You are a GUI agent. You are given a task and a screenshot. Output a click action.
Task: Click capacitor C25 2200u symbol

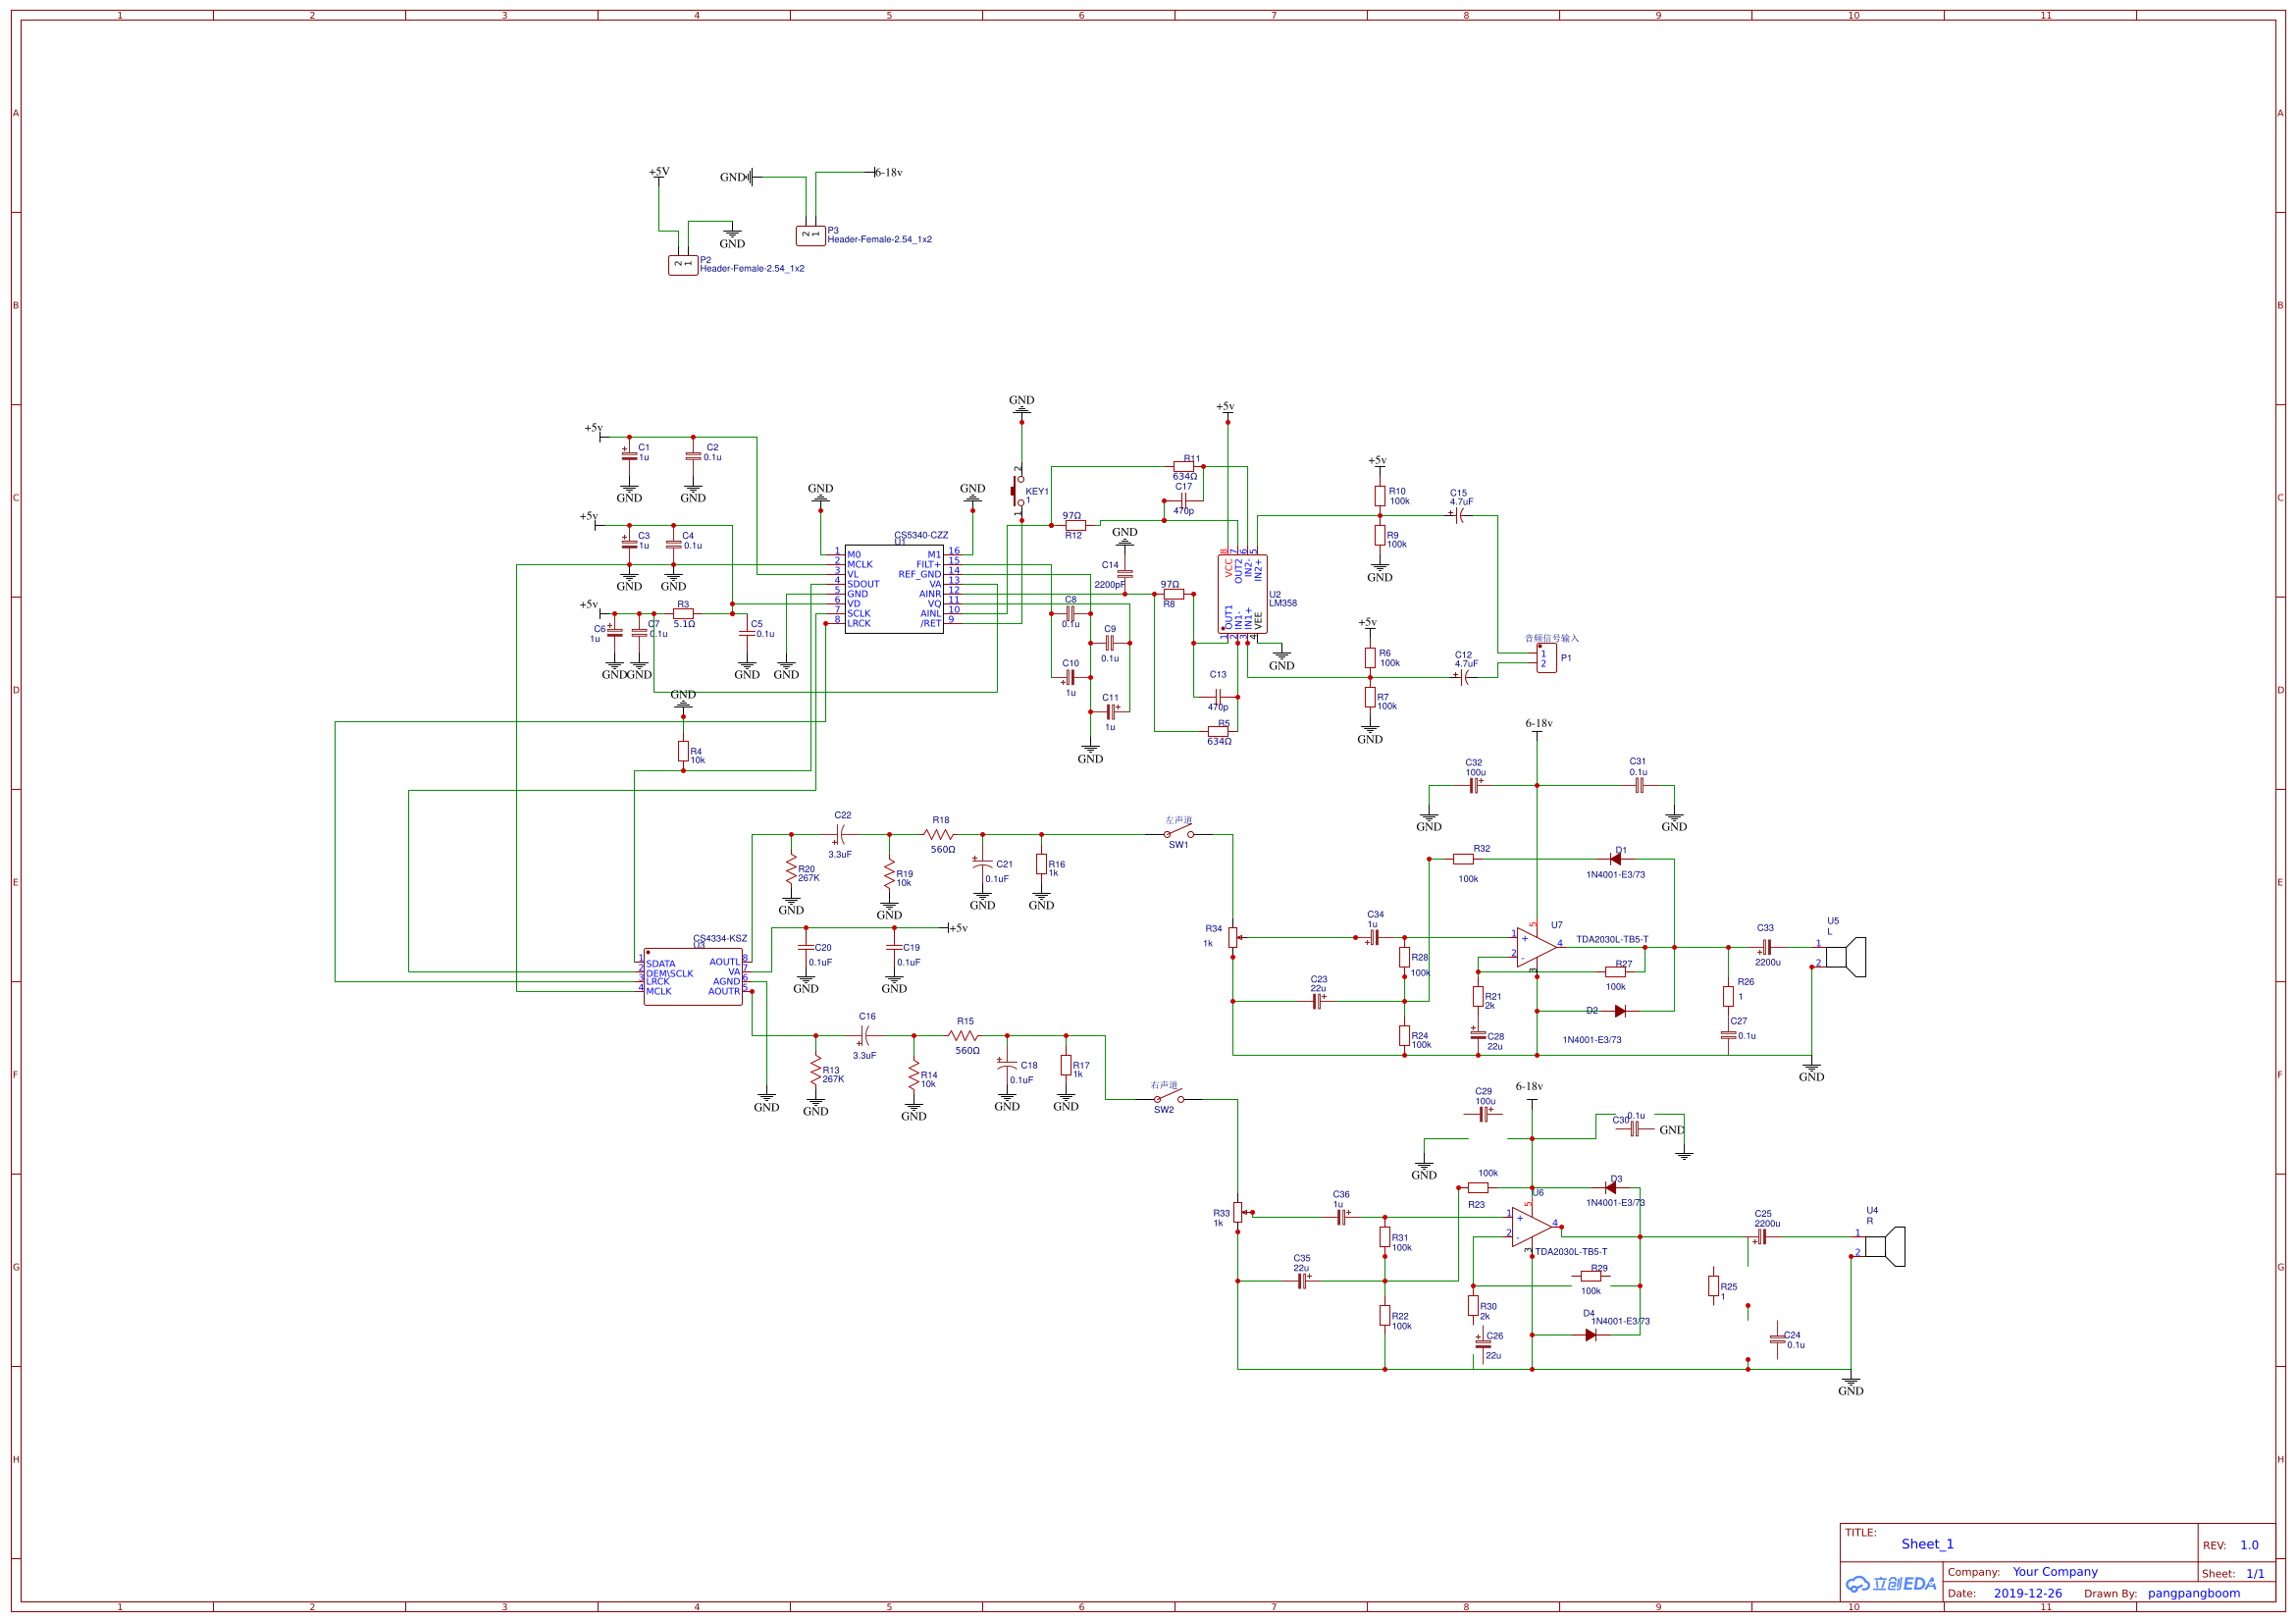[x=1762, y=1236]
